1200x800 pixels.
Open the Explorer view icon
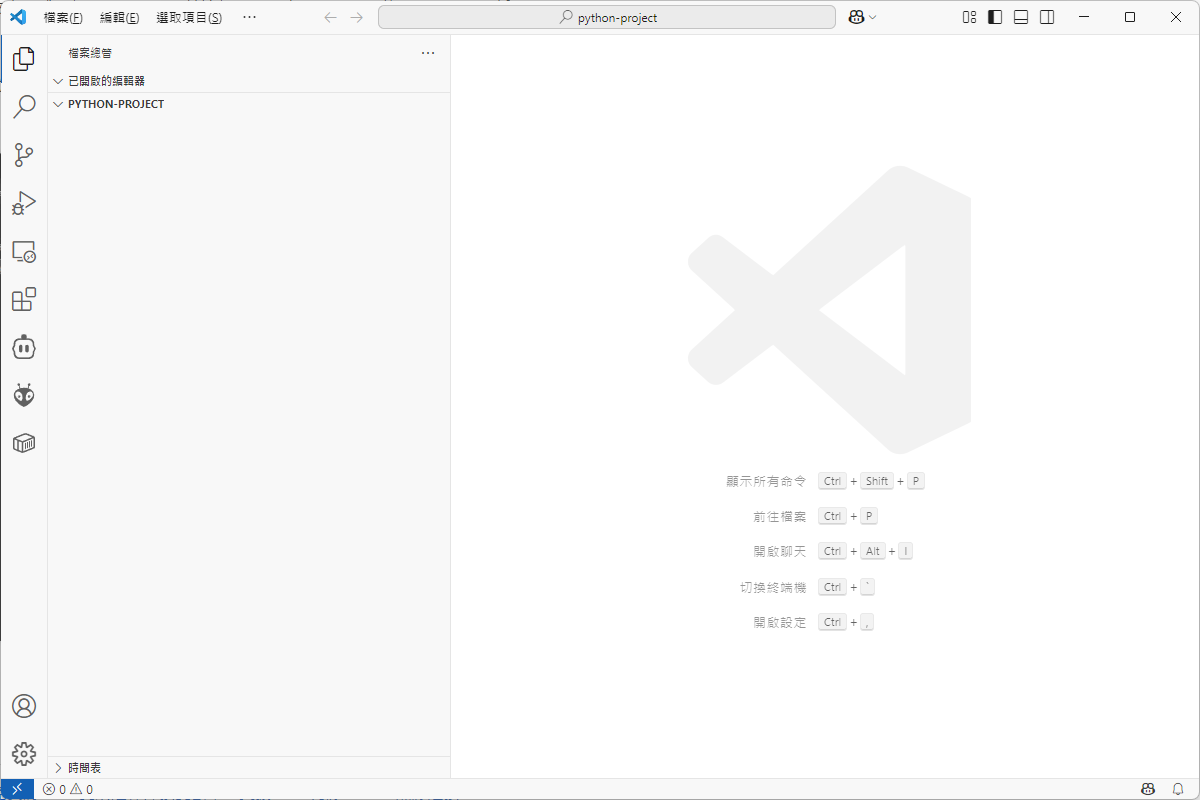24,58
